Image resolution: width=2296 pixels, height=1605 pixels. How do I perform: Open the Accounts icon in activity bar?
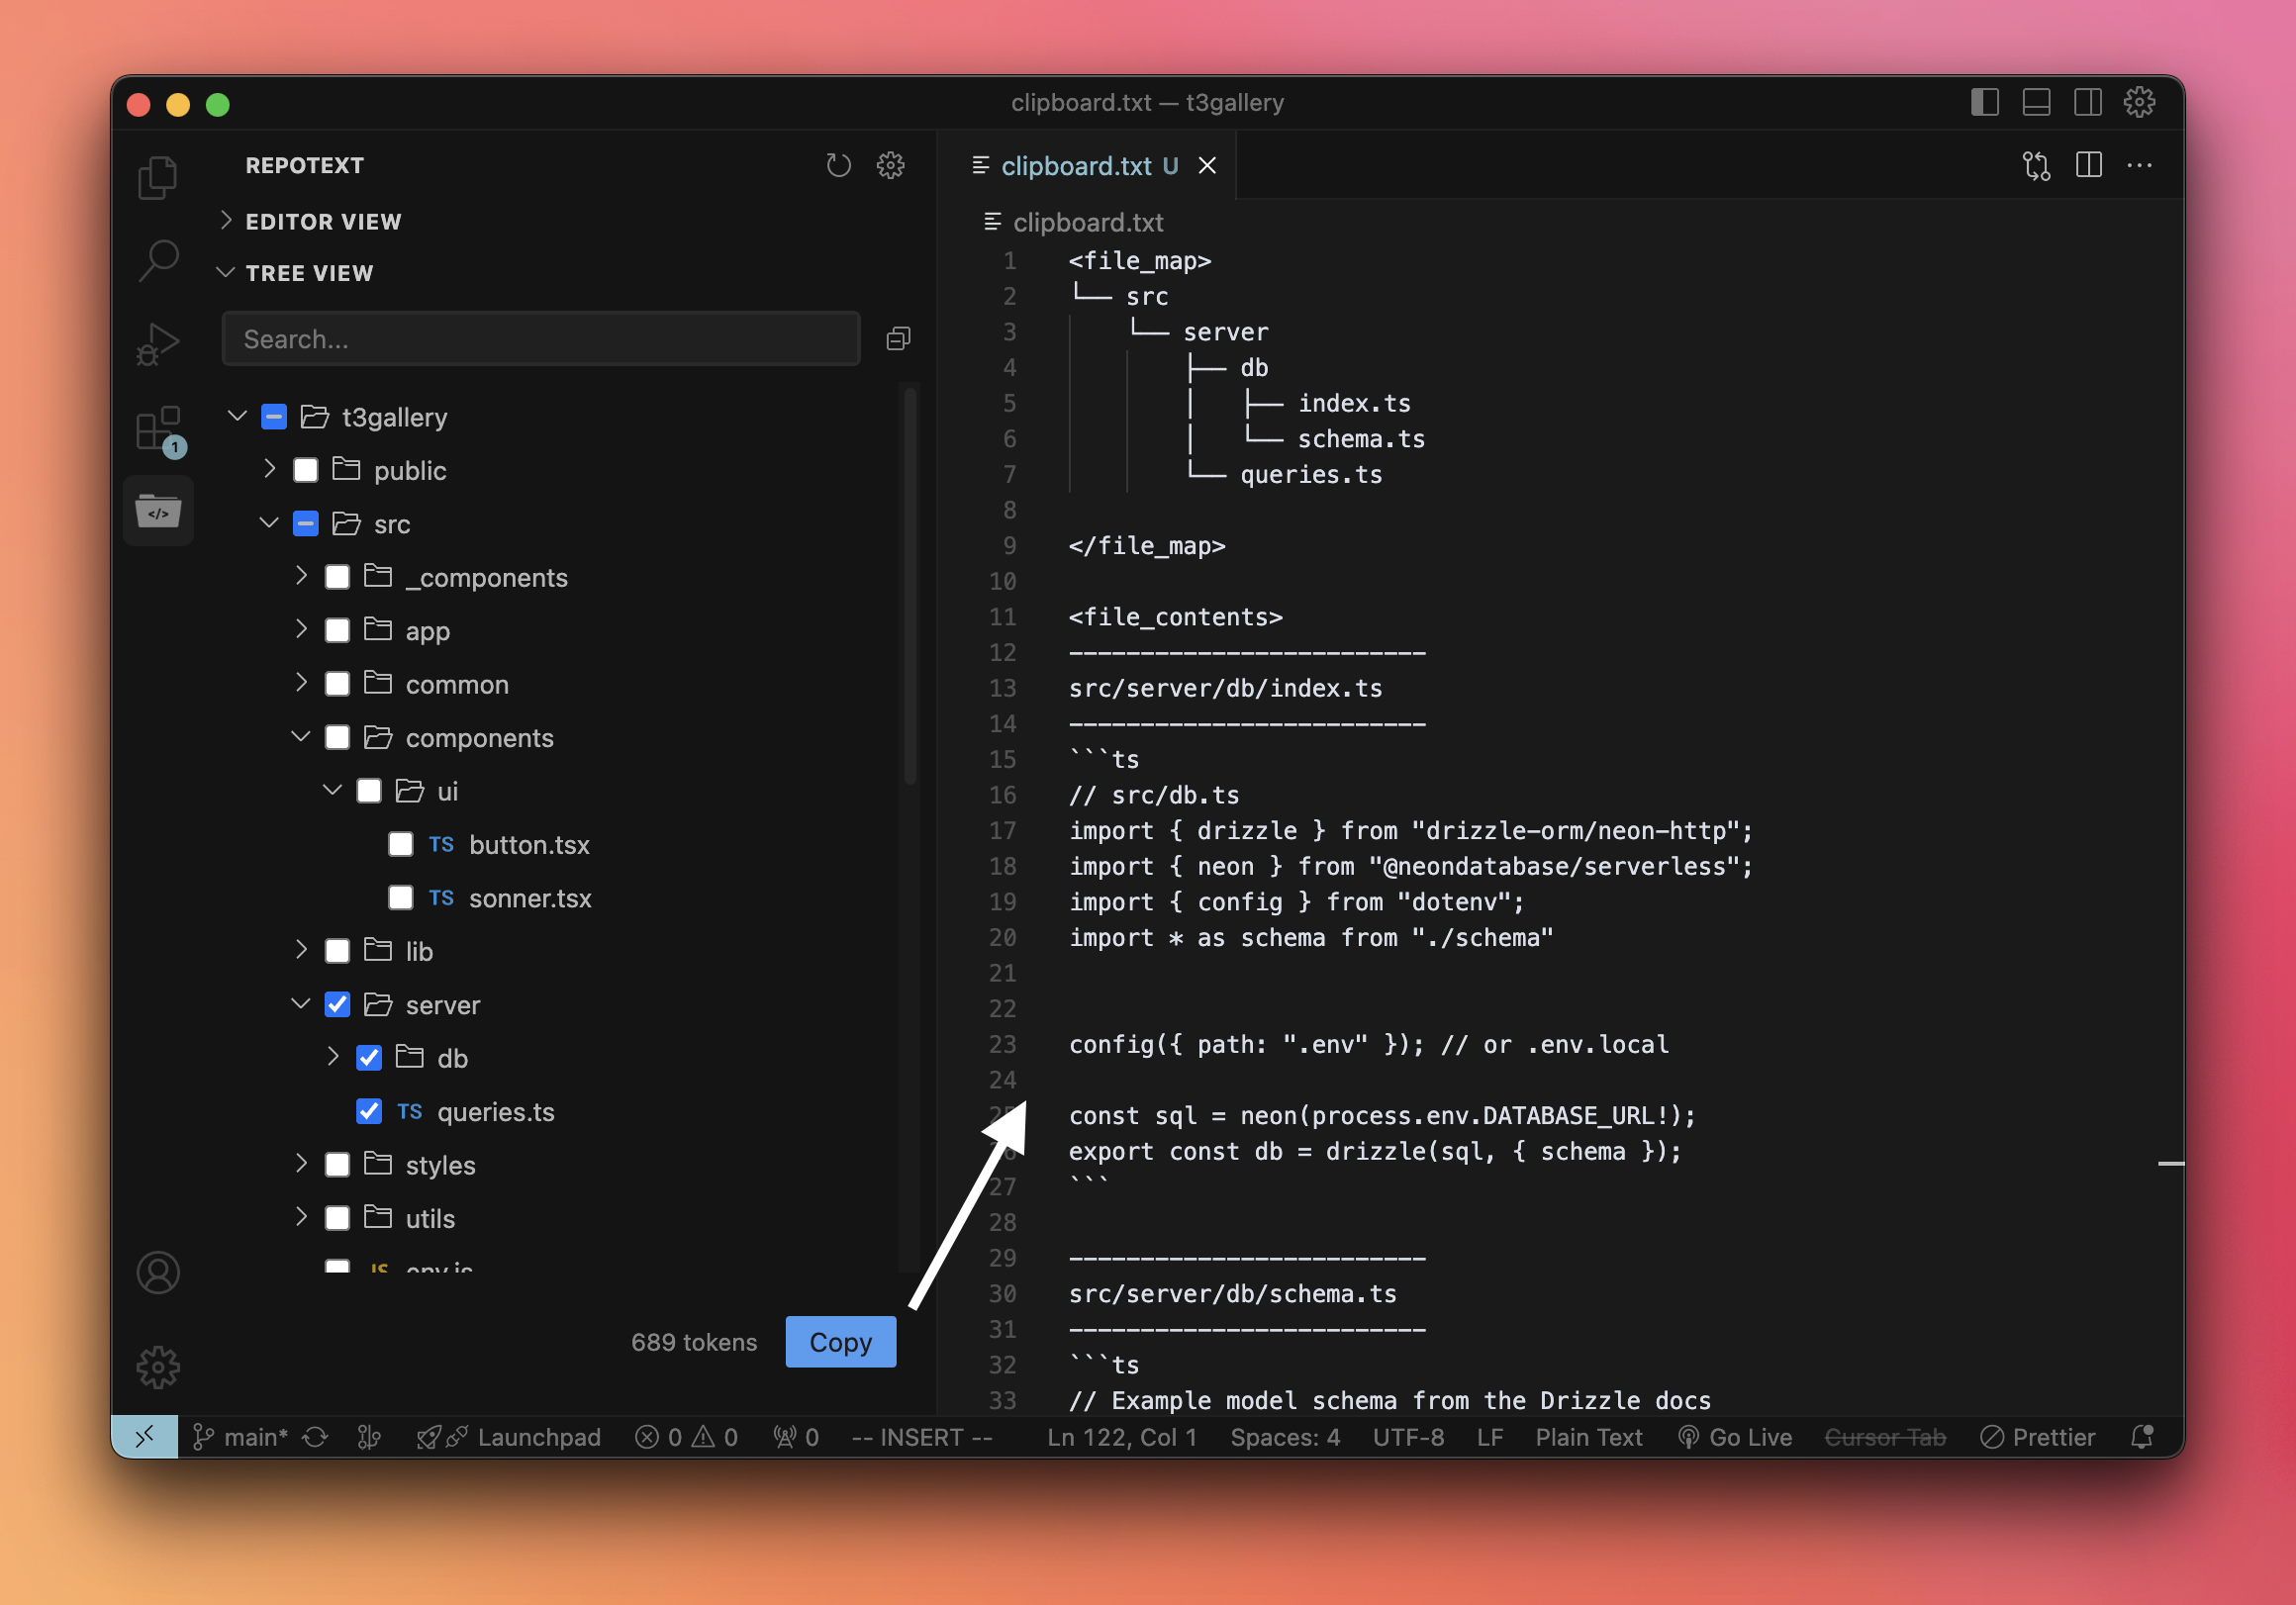[x=157, y=1273]
